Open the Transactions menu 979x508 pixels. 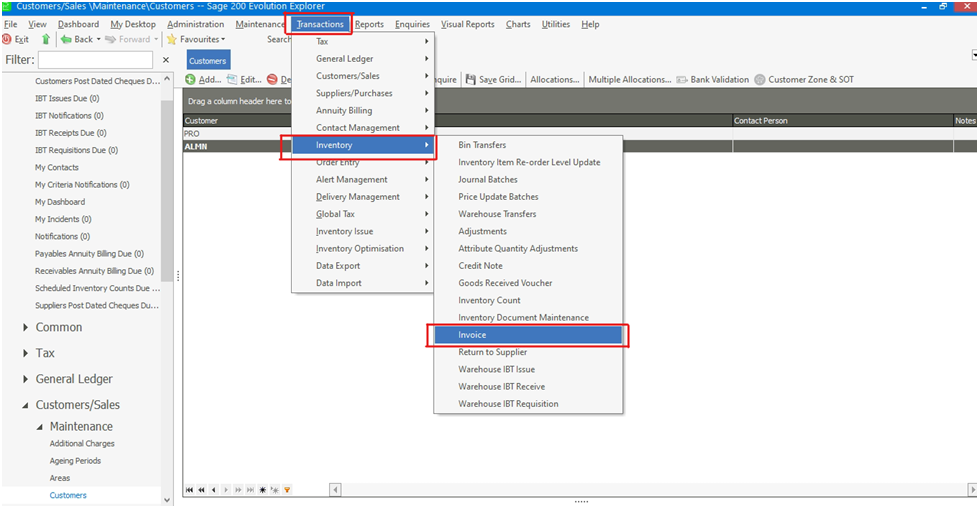(x=320, y=24)
